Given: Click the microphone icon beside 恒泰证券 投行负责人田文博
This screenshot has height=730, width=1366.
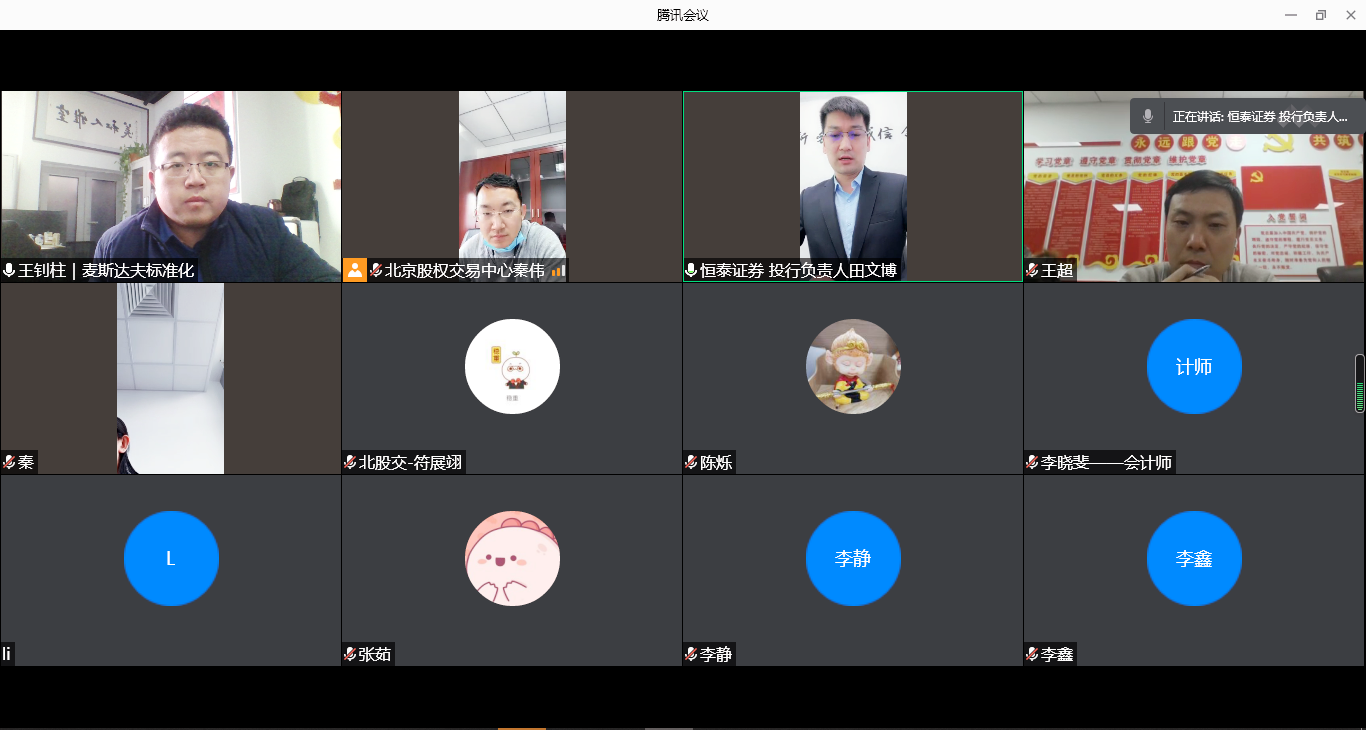Looking at the screenshot, I should [x=691, y=271].
